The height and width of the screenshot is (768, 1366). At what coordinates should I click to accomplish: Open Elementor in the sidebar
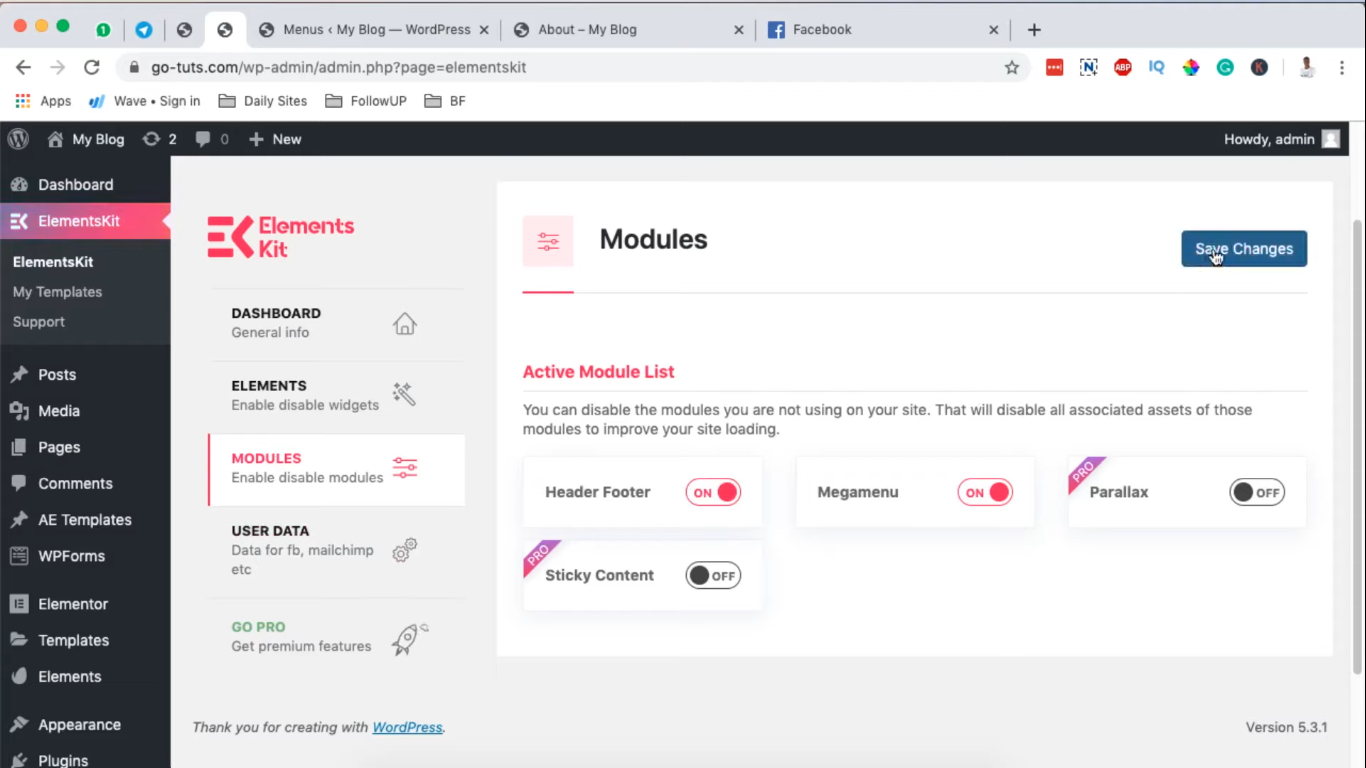[x=85, y=604]
